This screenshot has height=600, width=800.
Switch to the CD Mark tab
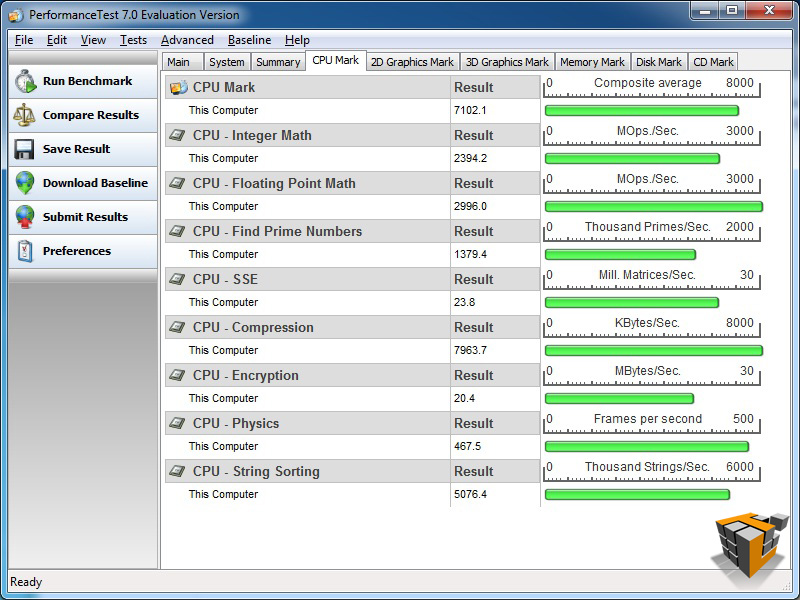tap(713, 62)
